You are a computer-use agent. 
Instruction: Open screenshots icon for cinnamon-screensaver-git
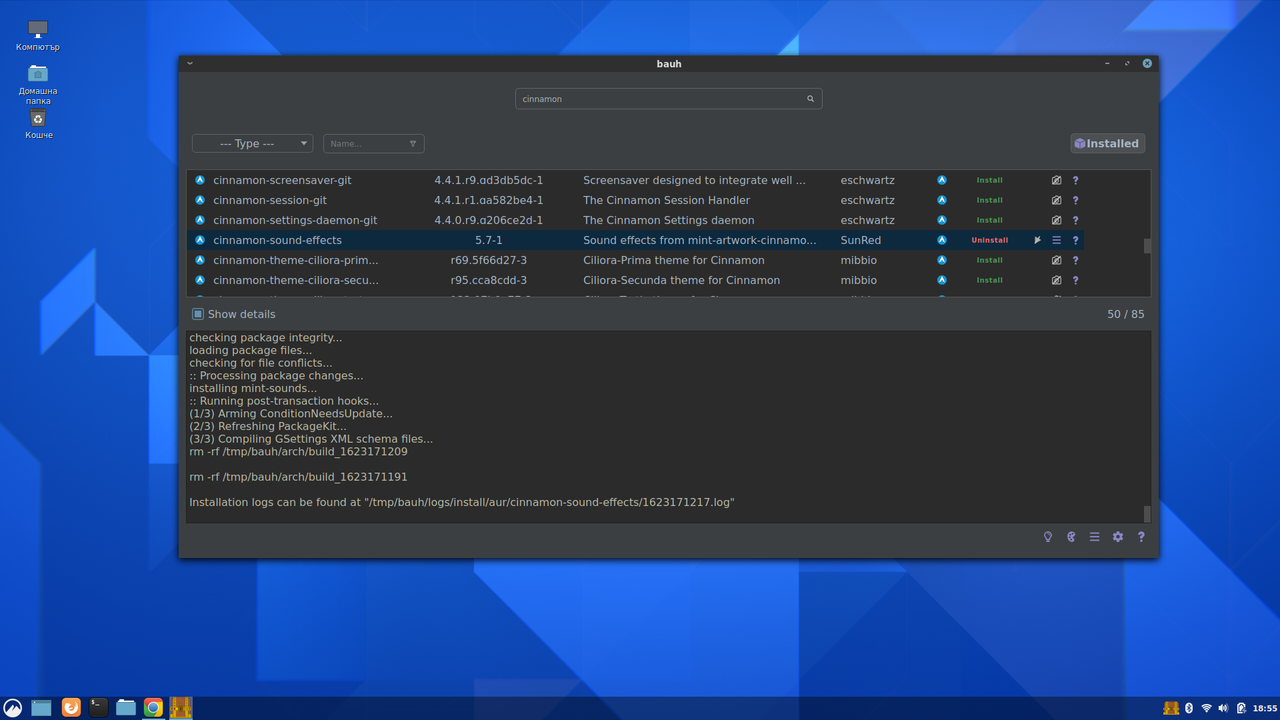1056,180
